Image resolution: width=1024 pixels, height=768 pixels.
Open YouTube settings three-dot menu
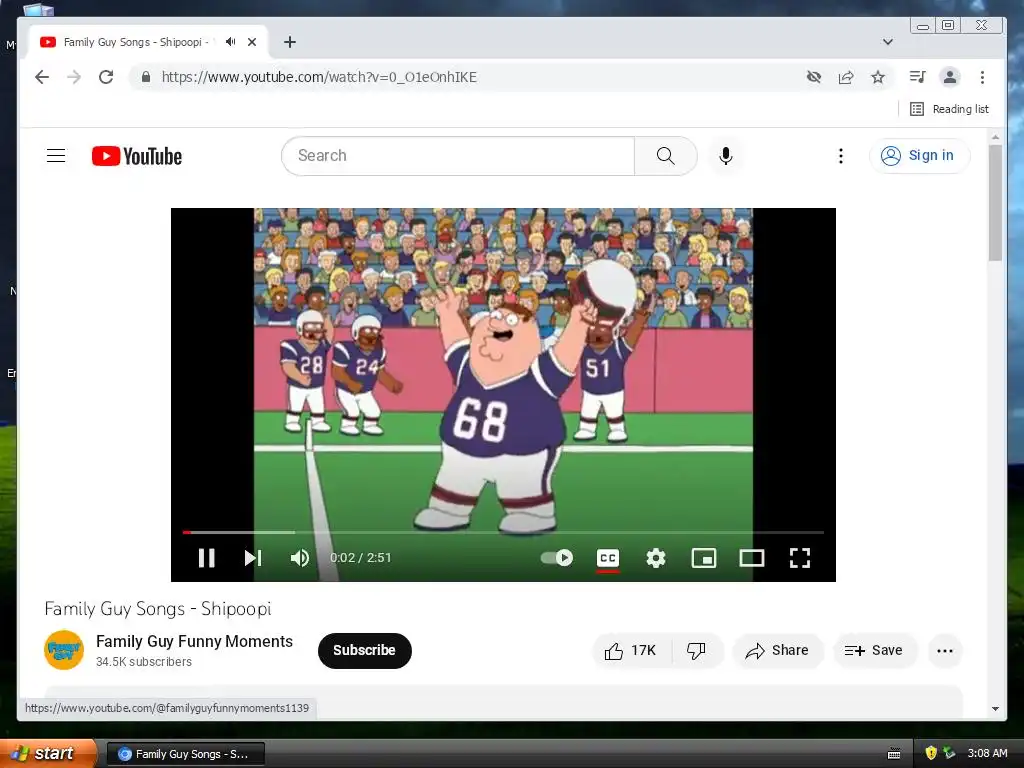click(x=840, y=155)
